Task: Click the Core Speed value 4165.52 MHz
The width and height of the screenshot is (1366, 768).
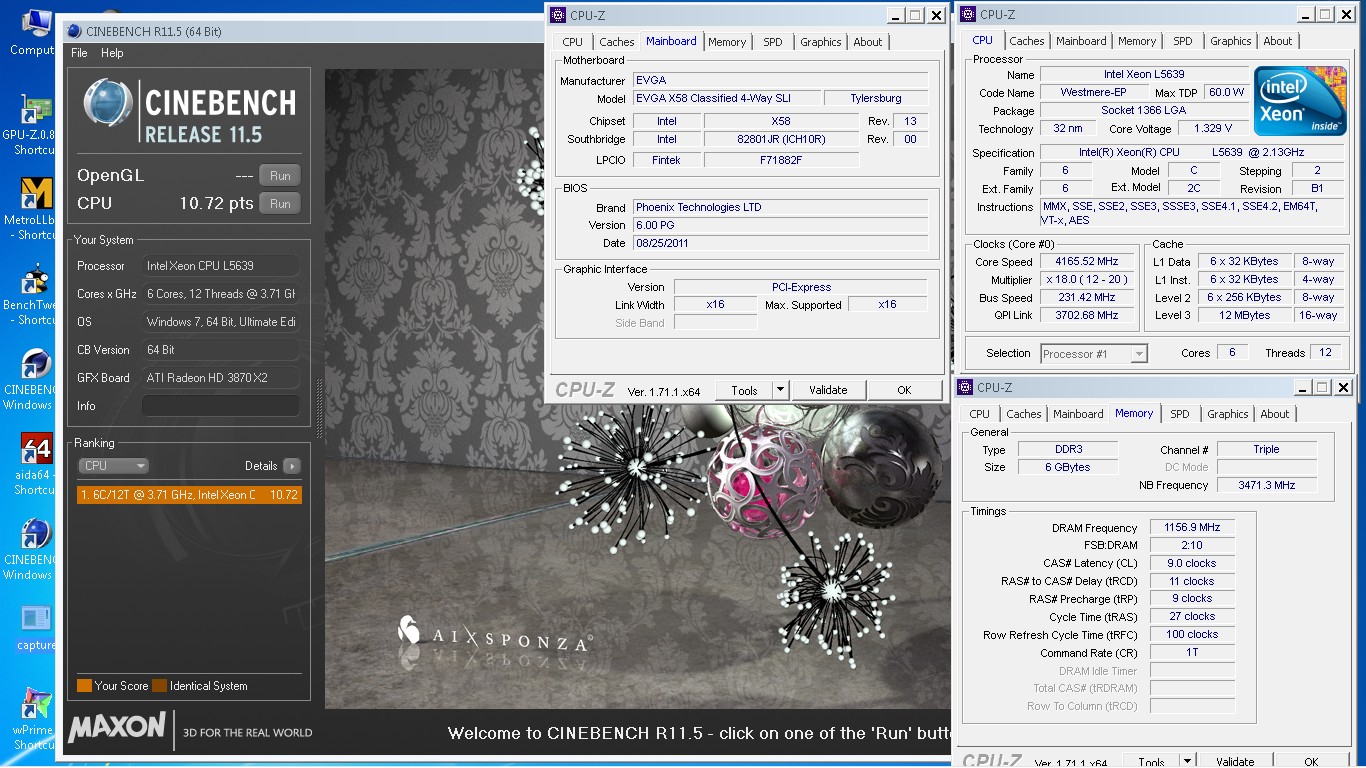Action: coord(1086,262)
